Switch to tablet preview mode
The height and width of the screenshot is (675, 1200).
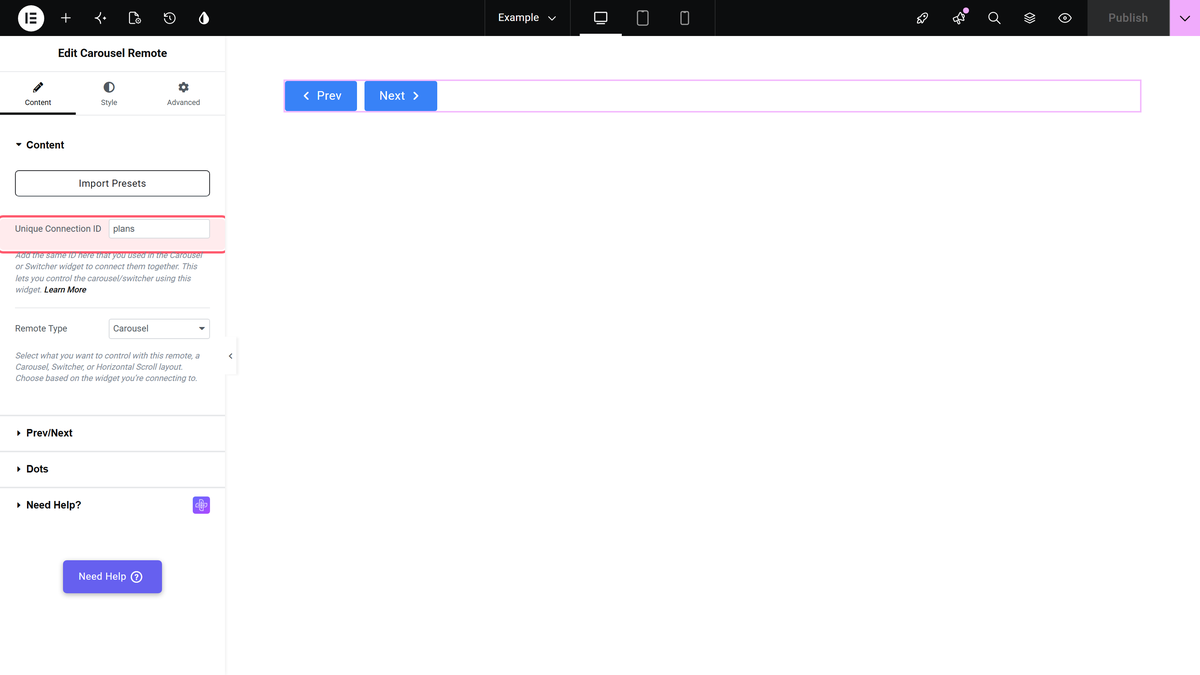(x=643, y=18)
